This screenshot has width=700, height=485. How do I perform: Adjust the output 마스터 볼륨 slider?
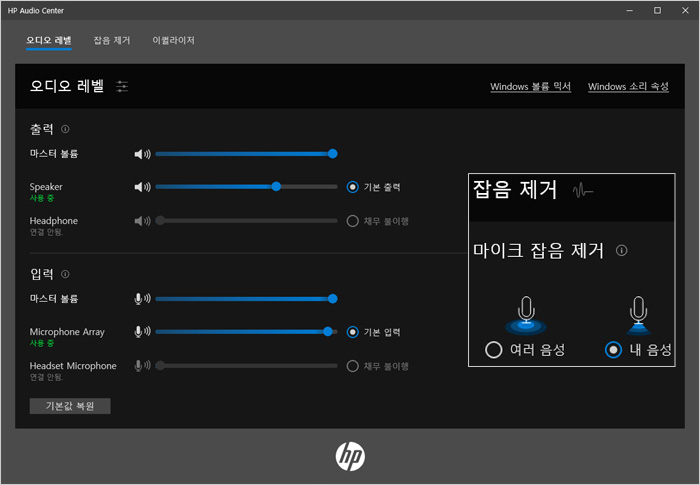246,154
